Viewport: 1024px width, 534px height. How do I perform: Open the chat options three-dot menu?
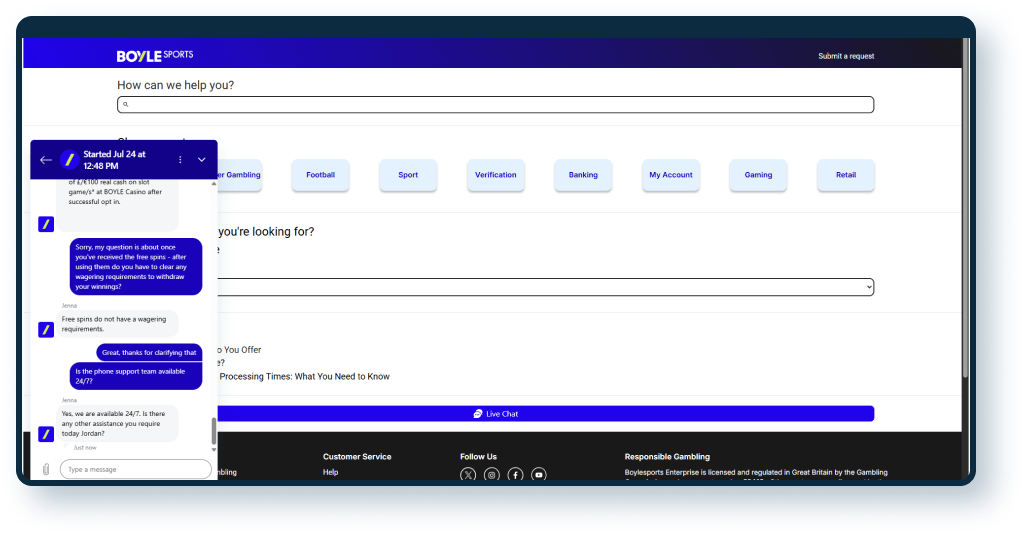pyautogui.click(x=180, y=160)
